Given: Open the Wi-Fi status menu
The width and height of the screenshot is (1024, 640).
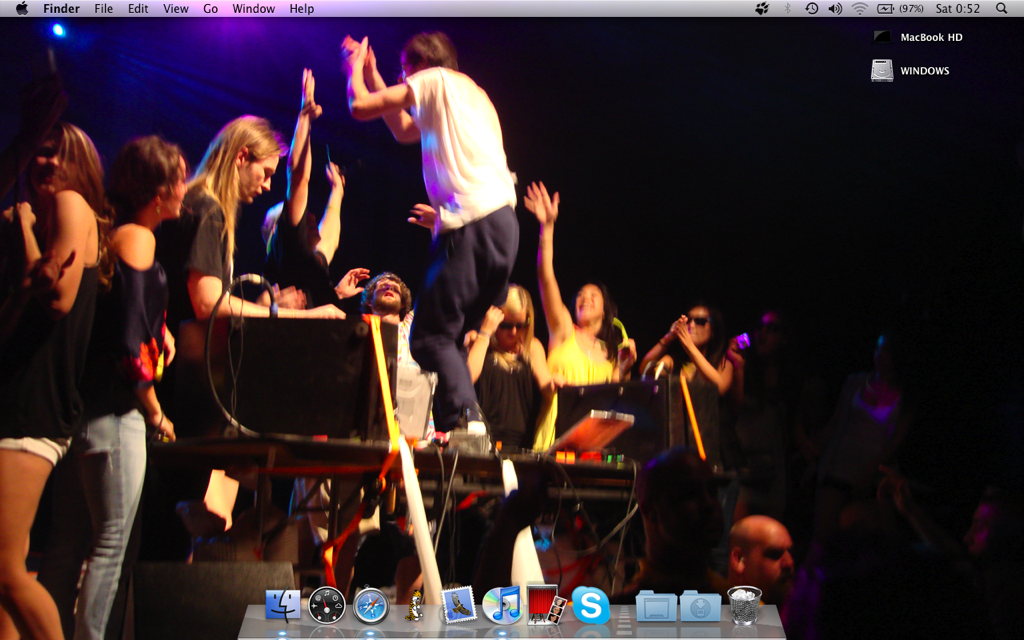Looking at the screenshot, I should pyautogui.click(x=860, y=8).
